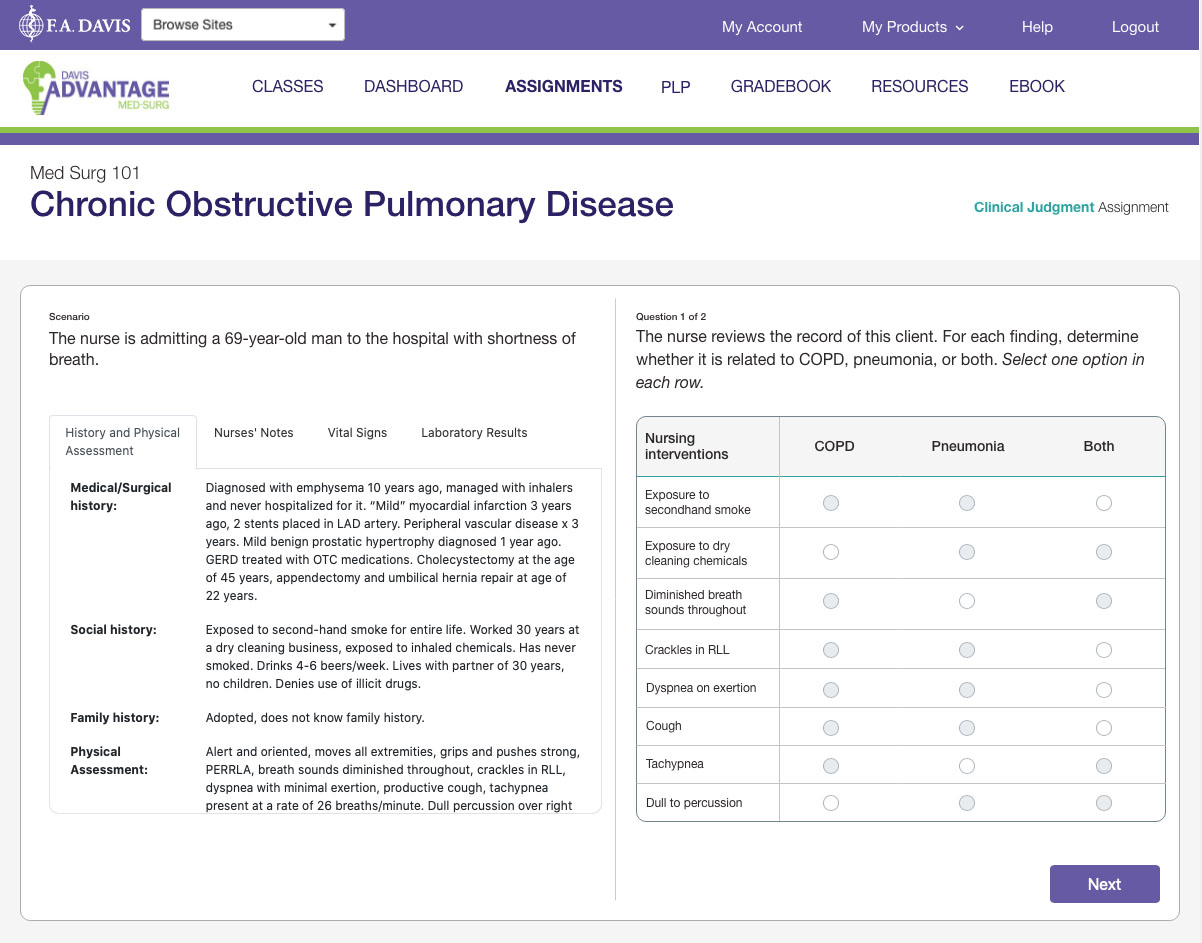Choose COPD for dry cleaning chemicals exposure

pos(831,552)
